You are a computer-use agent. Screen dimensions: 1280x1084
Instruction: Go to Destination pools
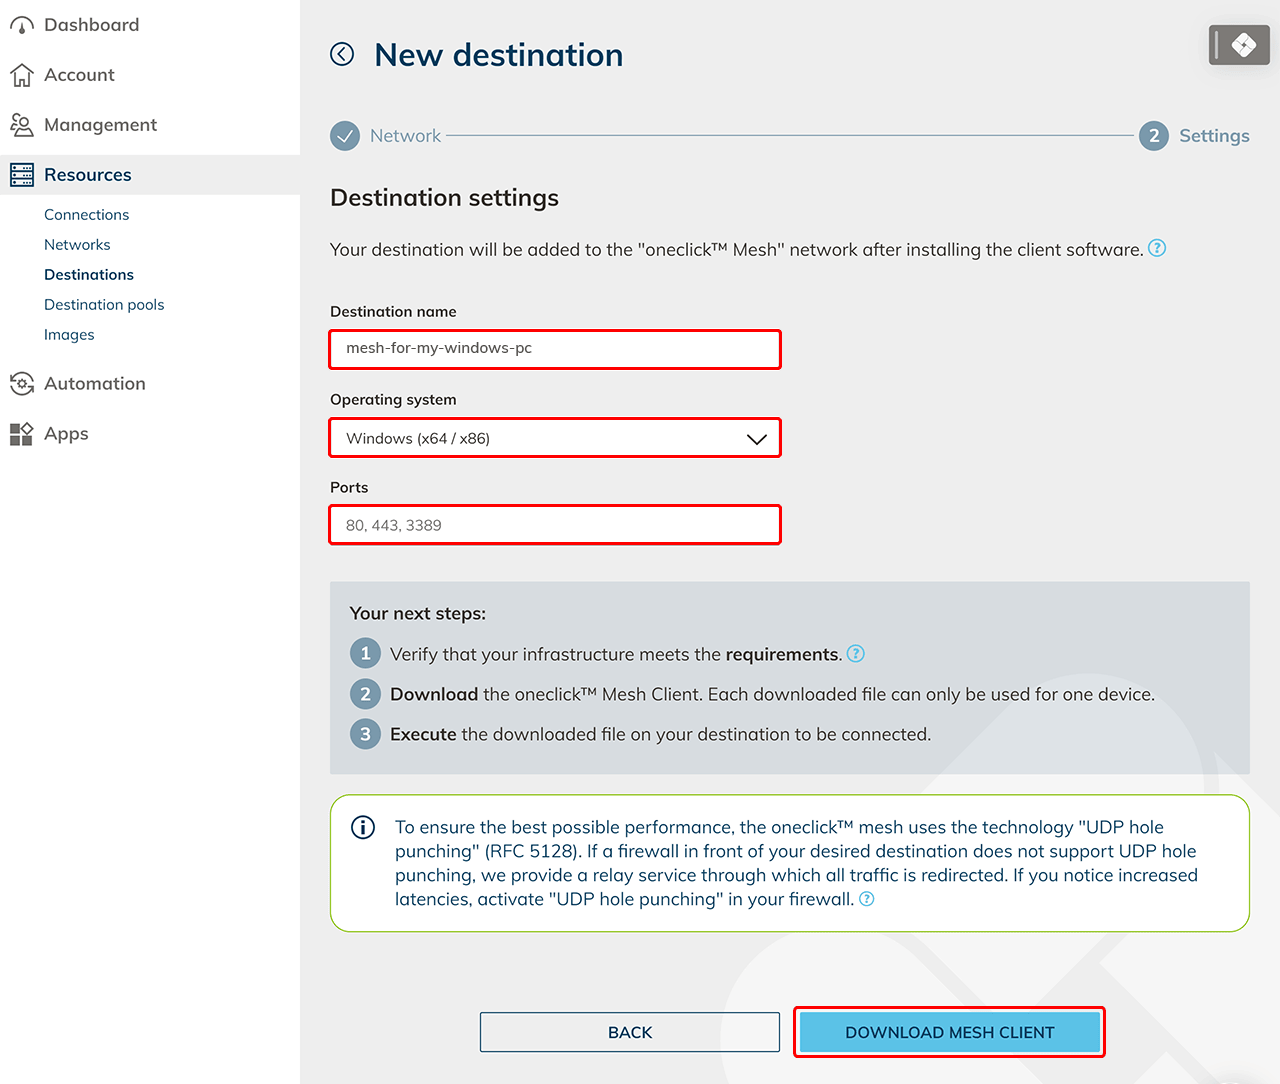(x=104, y=305)
